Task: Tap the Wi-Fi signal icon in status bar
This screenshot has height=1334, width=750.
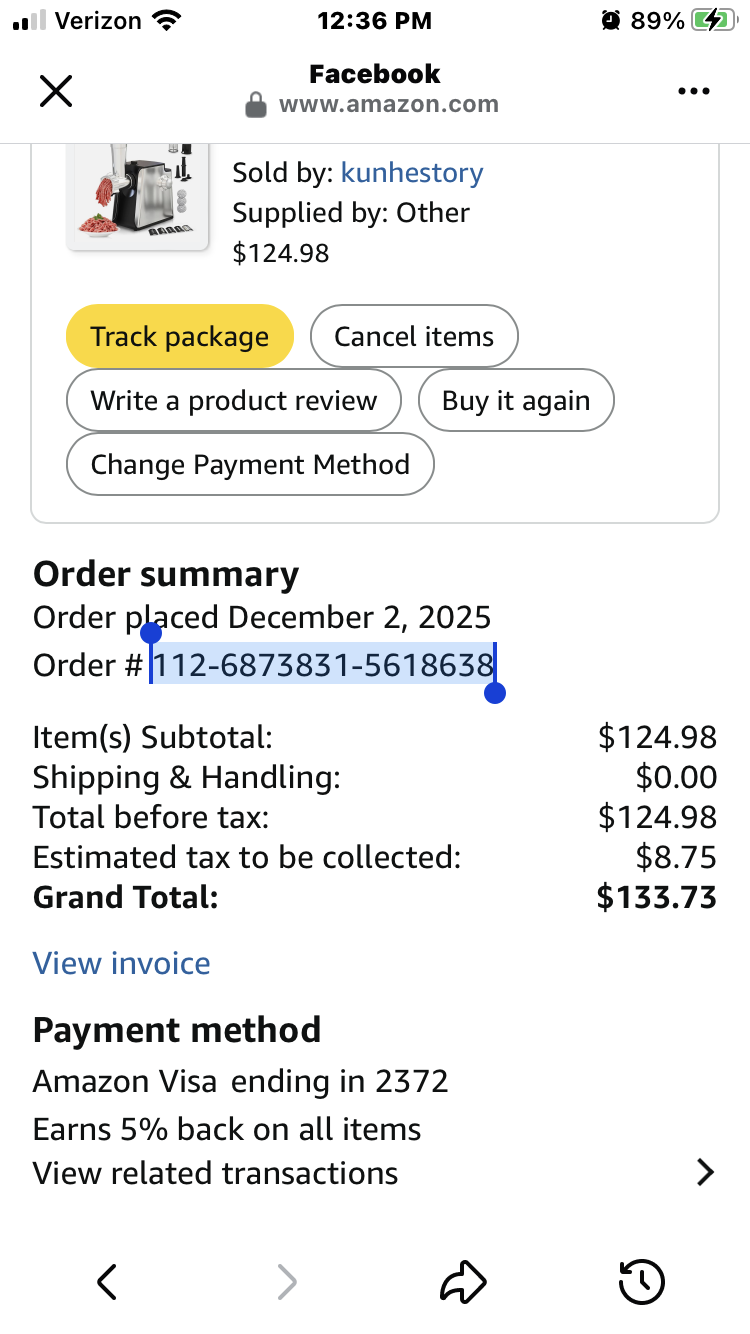Action: click(166, 20)
